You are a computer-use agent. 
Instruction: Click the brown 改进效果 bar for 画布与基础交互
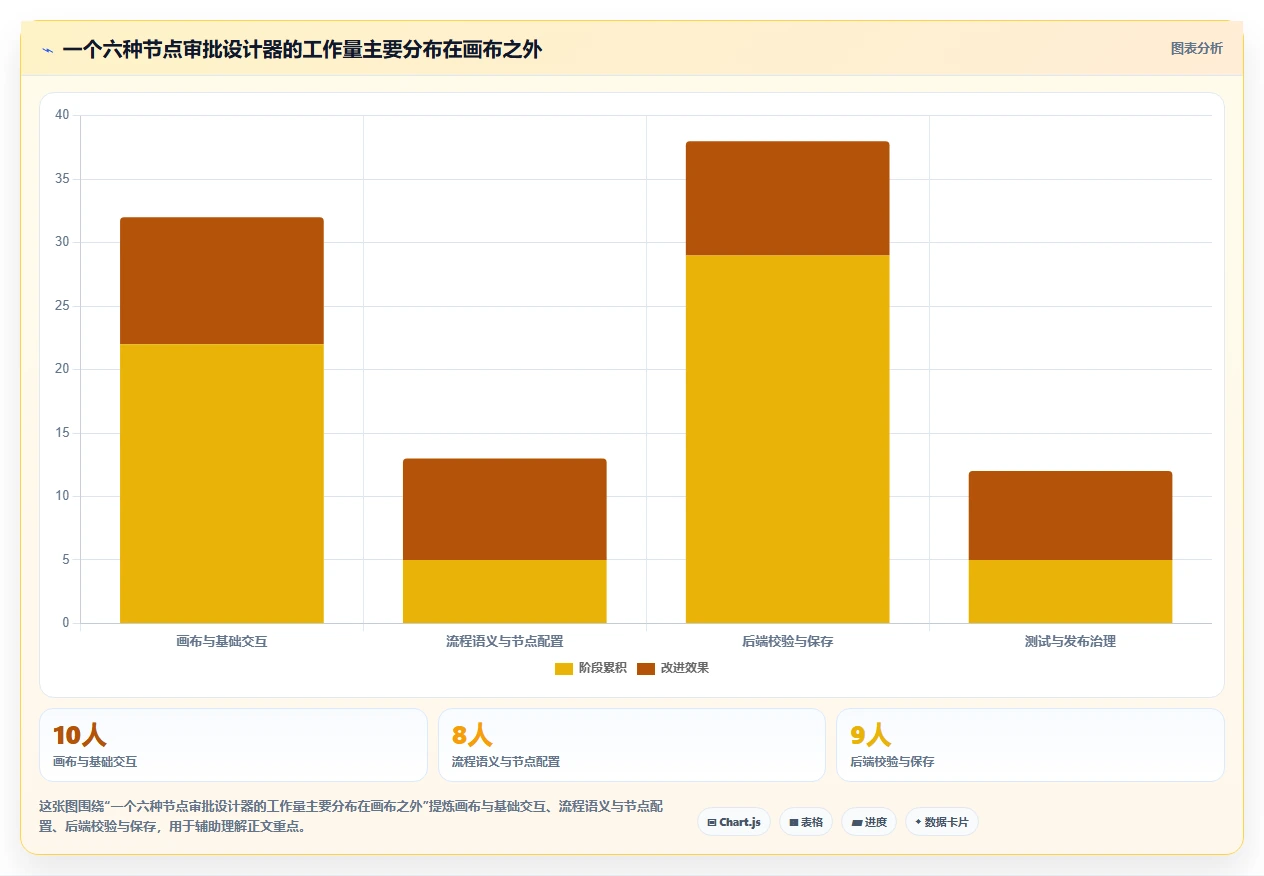pos(222,281)
